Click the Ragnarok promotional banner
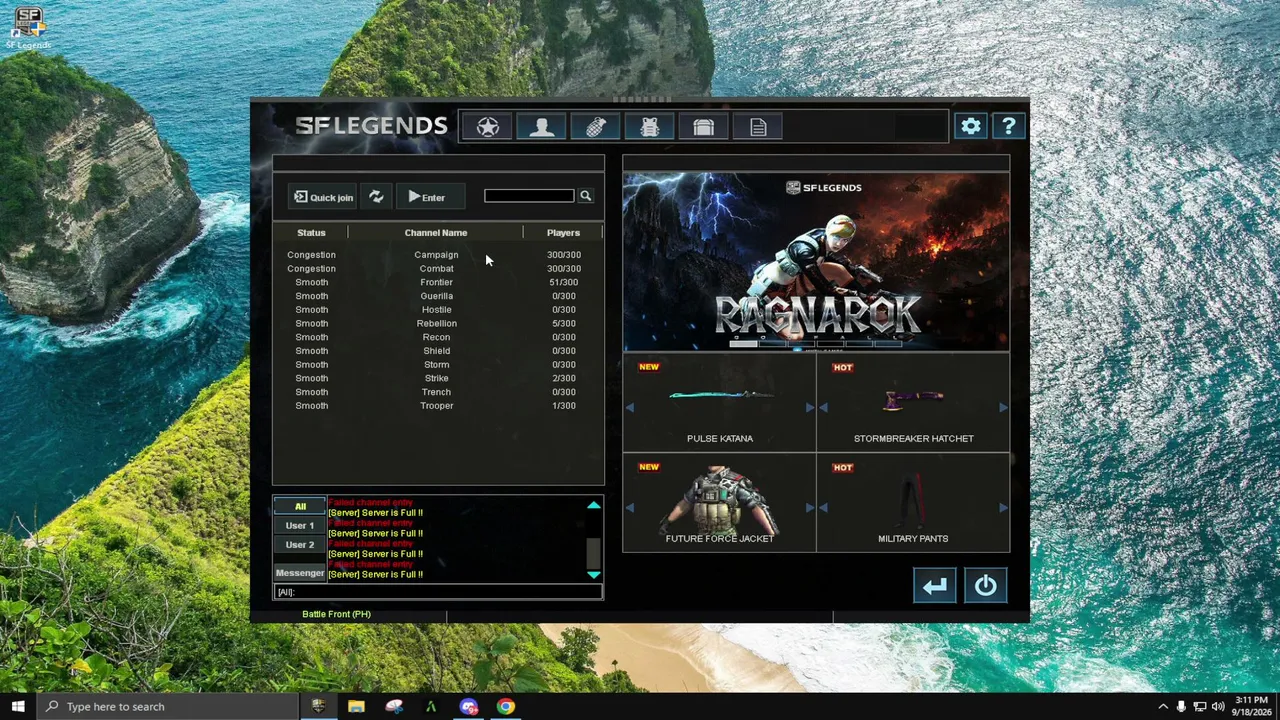Viewport: 1280px width, 720px height. pyautogui.click(x=816, y=261)
